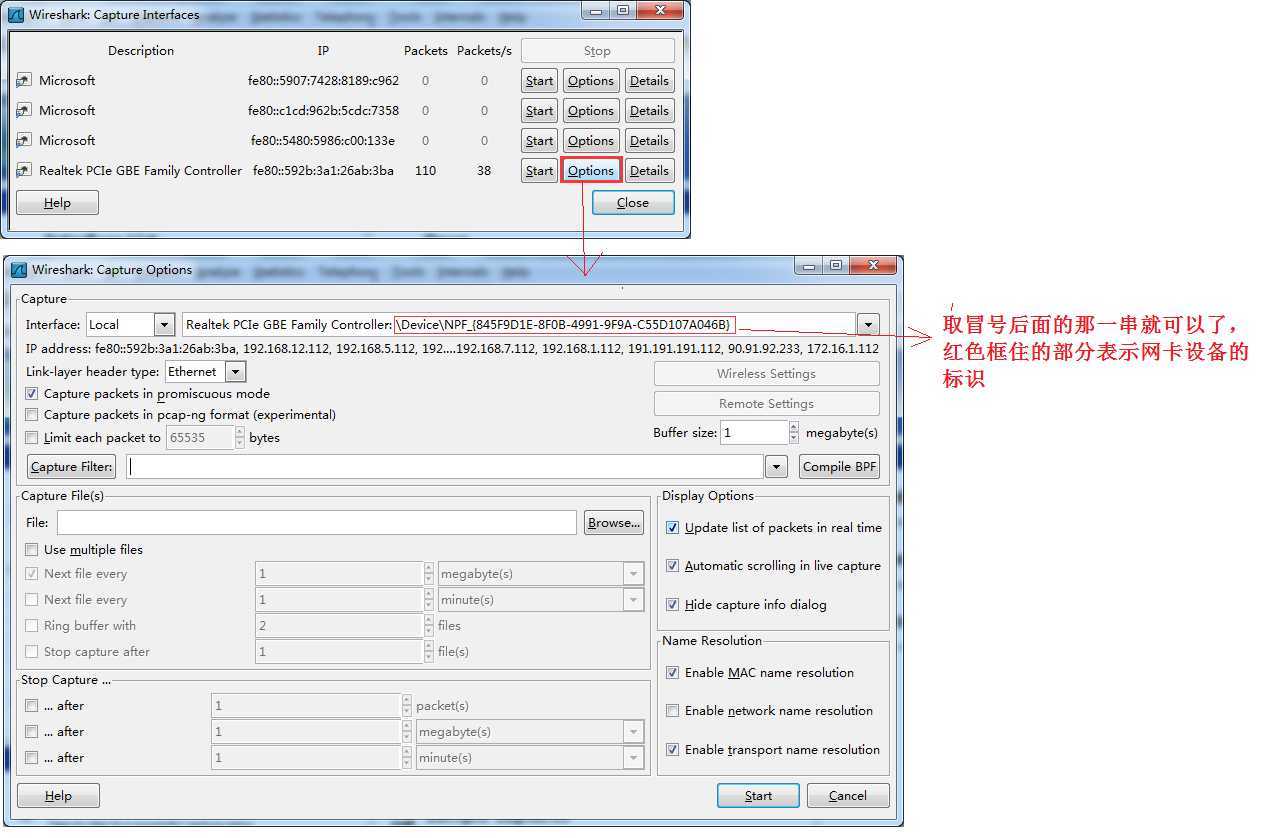Open the minute(s) unit dropdown for Next file every
Image resolution: width=1278 pixels, height=838 pixels.
pyautogui.click(x=633, y=600)
